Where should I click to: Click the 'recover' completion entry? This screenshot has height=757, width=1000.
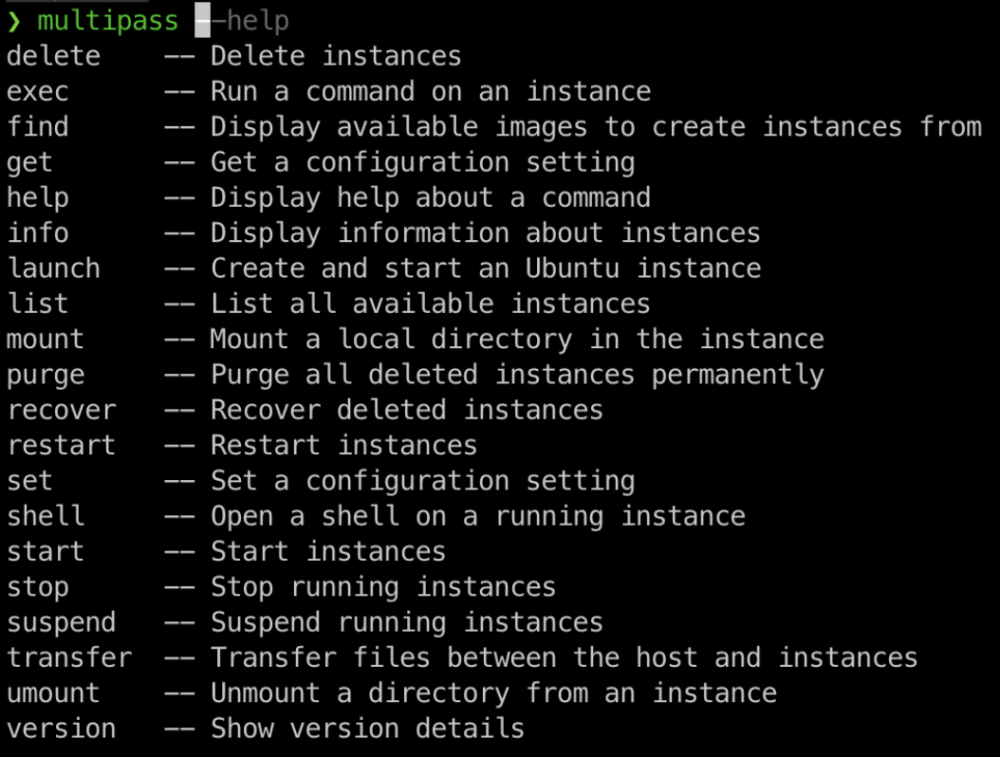tap(61, 410)
